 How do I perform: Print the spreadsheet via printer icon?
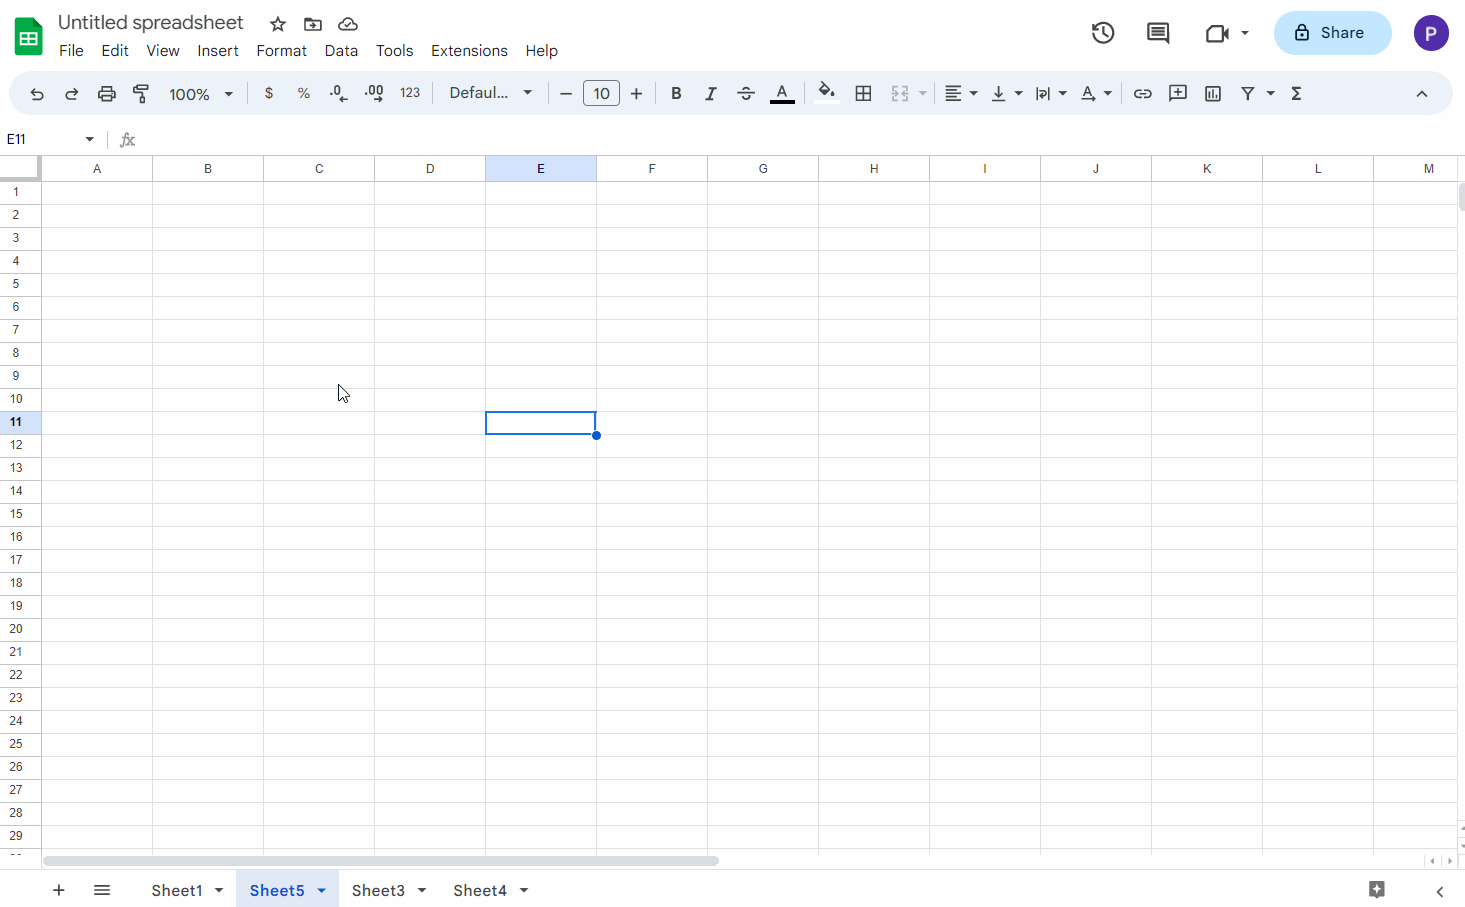click(x=107, y=94)
